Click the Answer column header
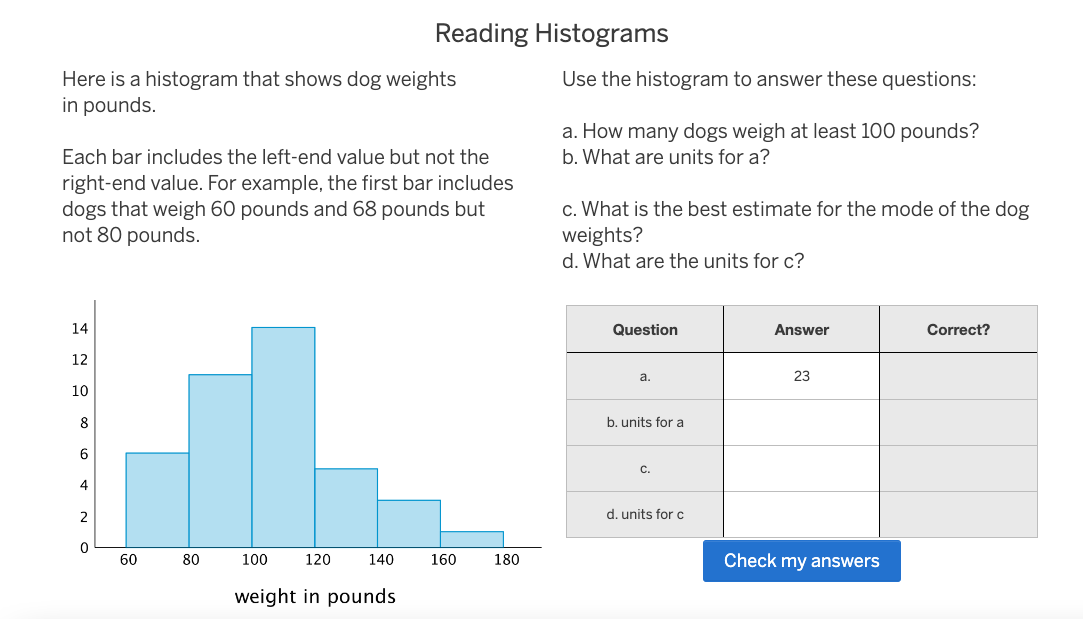1083x619 pixels. click(x=800, y=329)
